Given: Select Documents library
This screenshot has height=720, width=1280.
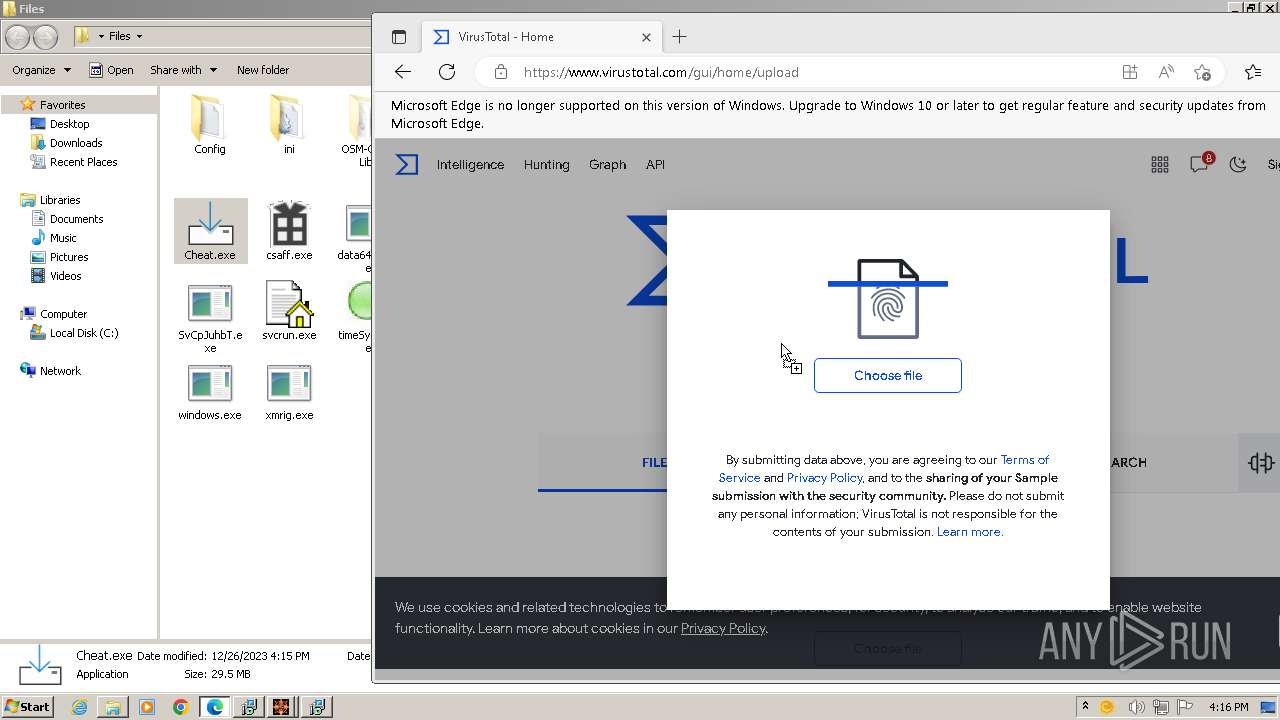Looking at the screenshot, I should tap(76, 219).
